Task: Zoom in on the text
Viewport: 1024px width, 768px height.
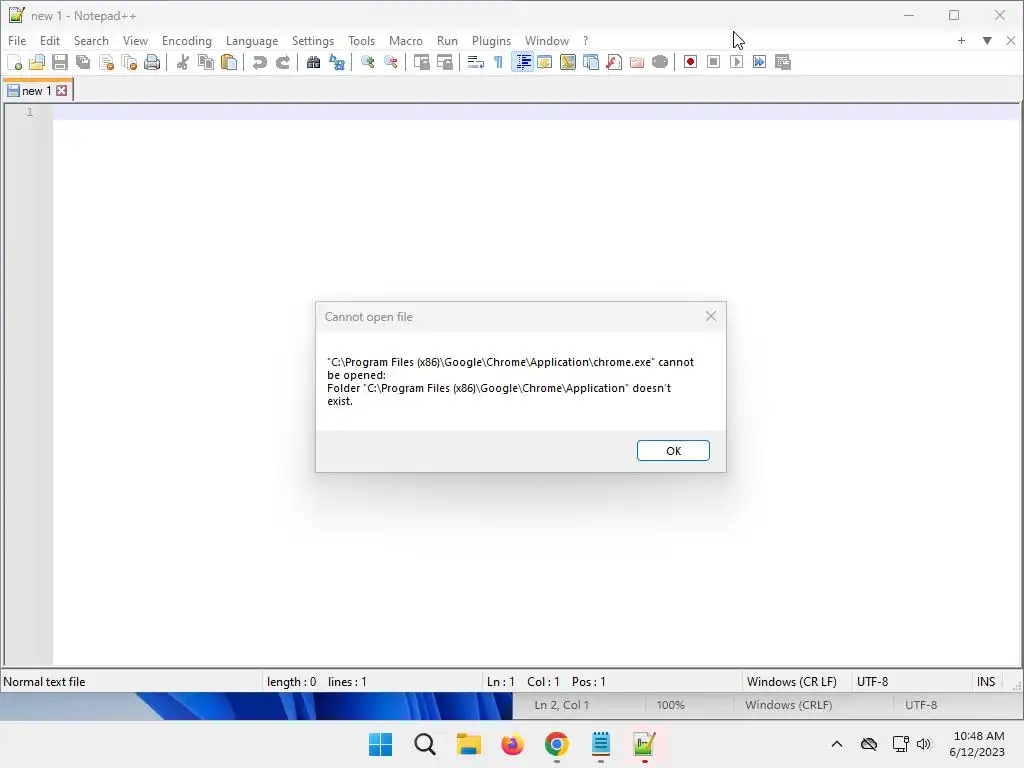Action: coord(368,62)
